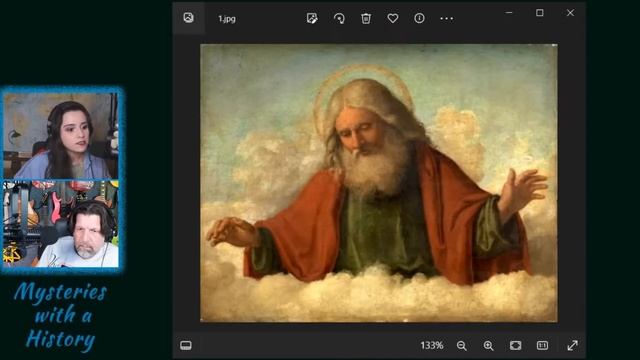Click the 1.jpg file name
This screenshot has width=640, height=360.
coord(227,19)
